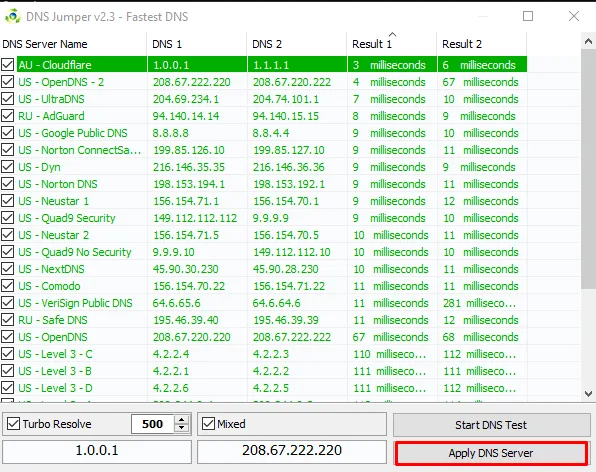Viewport: 596px width, 472px height.
Task: Disable the Turbo Resolve checkbox
Action: point(14,423)
